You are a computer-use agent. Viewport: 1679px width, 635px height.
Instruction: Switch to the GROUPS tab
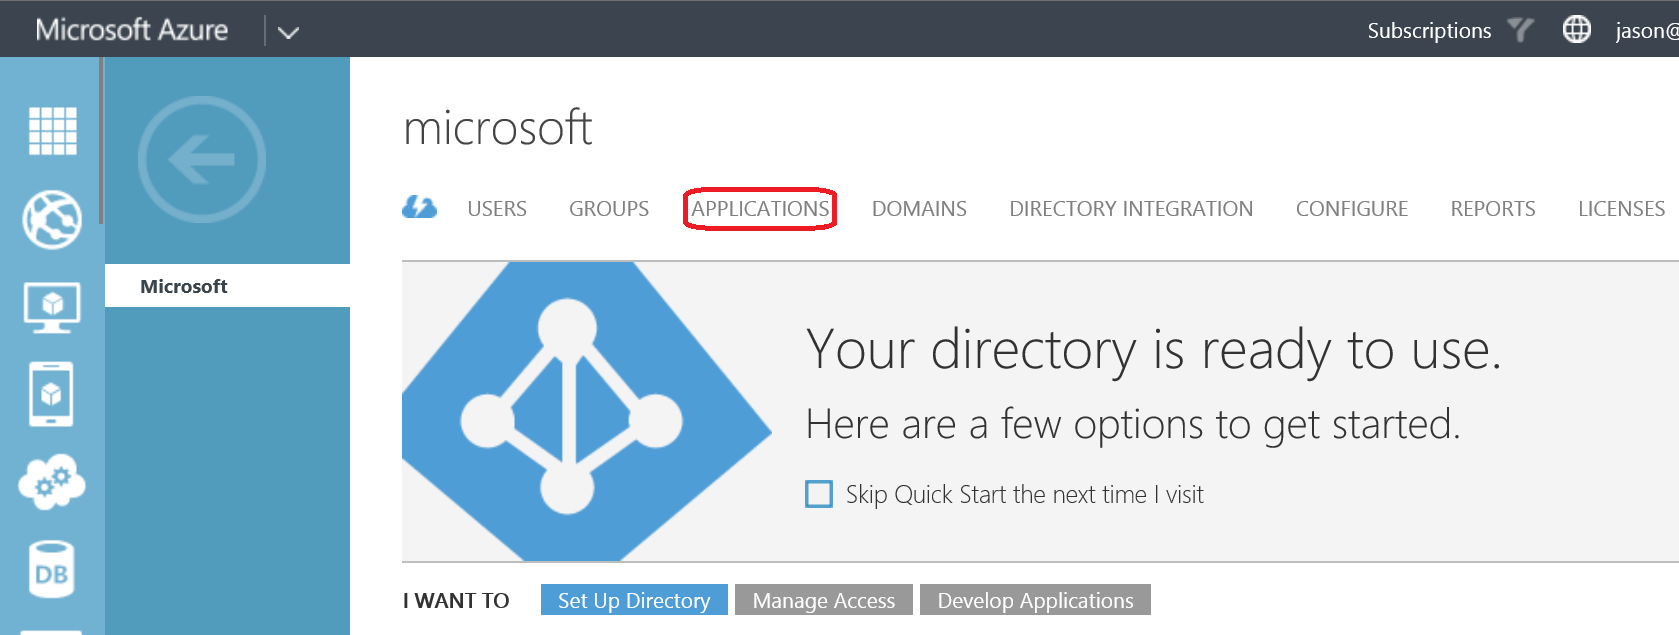(609, 209)
